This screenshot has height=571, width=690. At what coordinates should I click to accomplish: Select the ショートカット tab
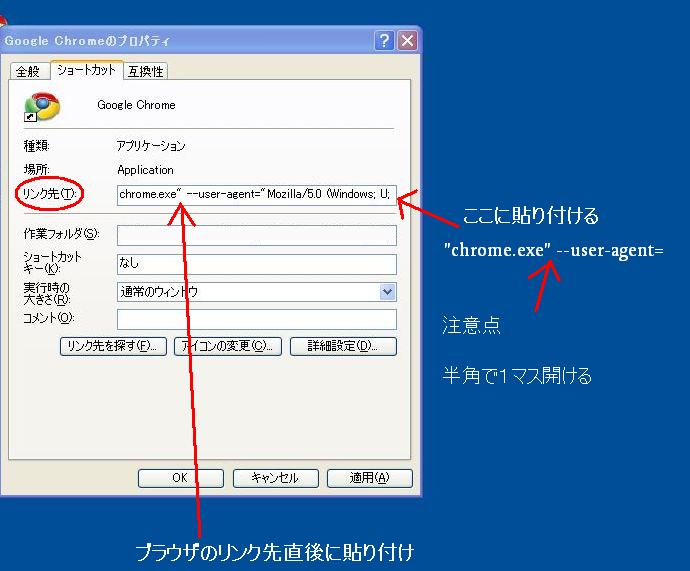point(86,70)
